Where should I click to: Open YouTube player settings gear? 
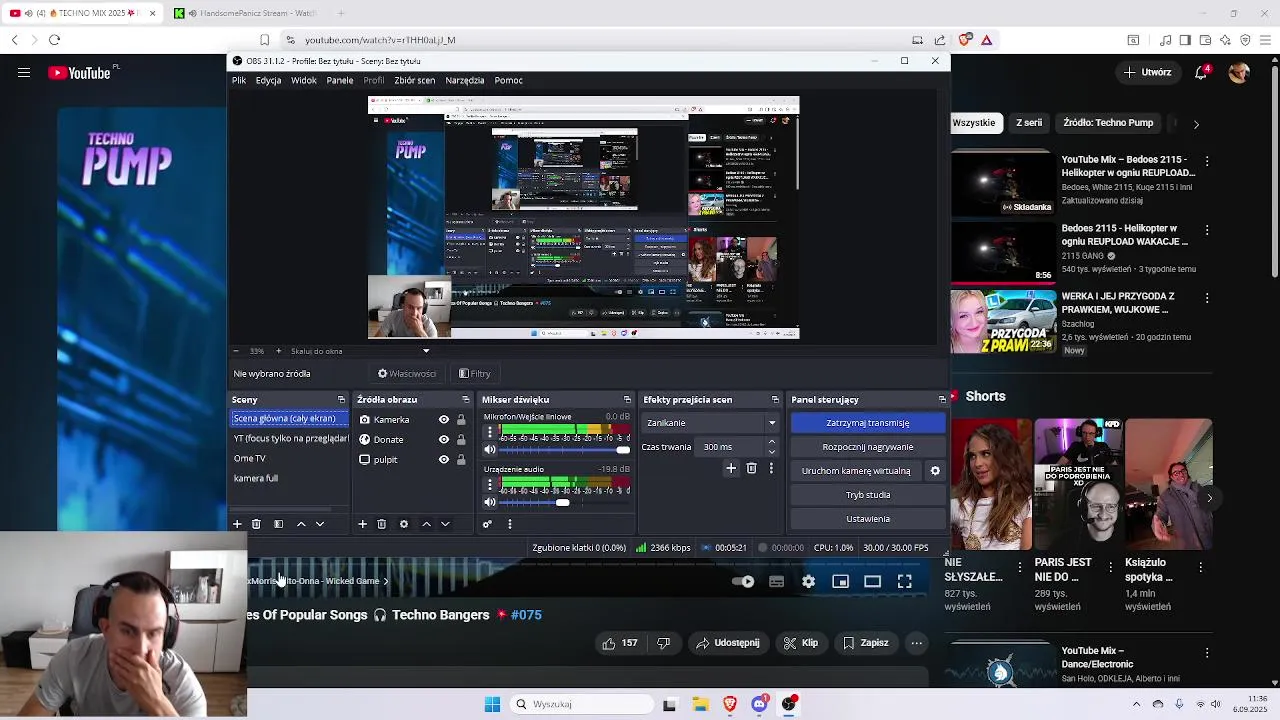808,582
